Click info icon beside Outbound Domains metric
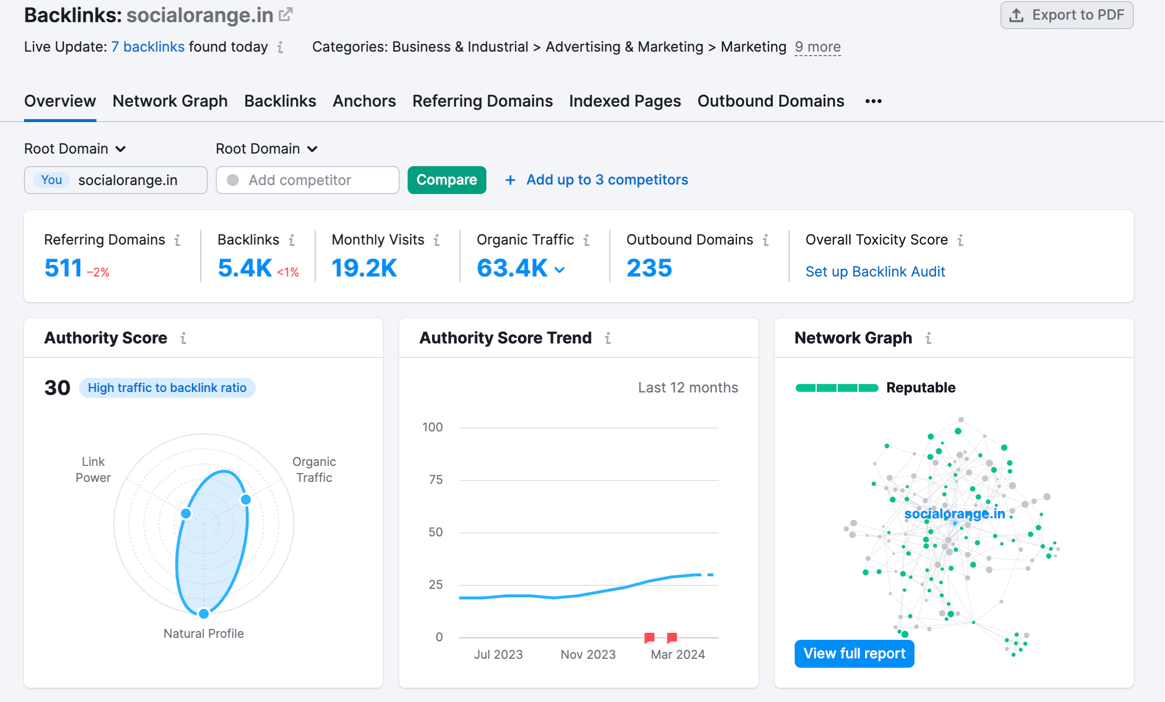The width and height of the screenshot is (1165, 702). click(766, 240)
